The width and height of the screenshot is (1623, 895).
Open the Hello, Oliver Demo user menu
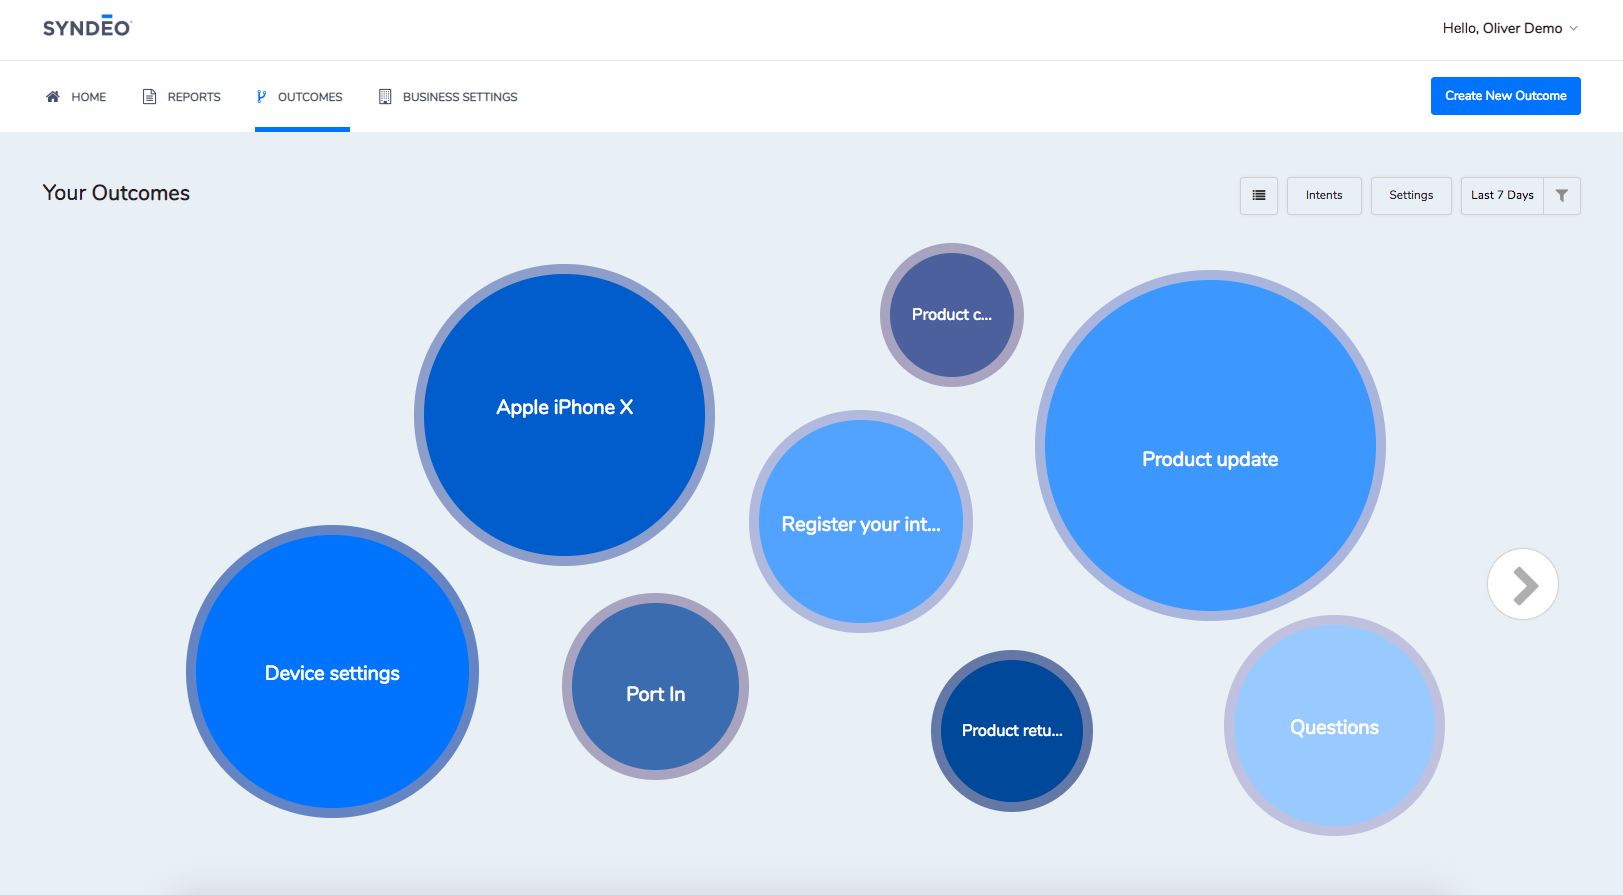(1510, 28)
